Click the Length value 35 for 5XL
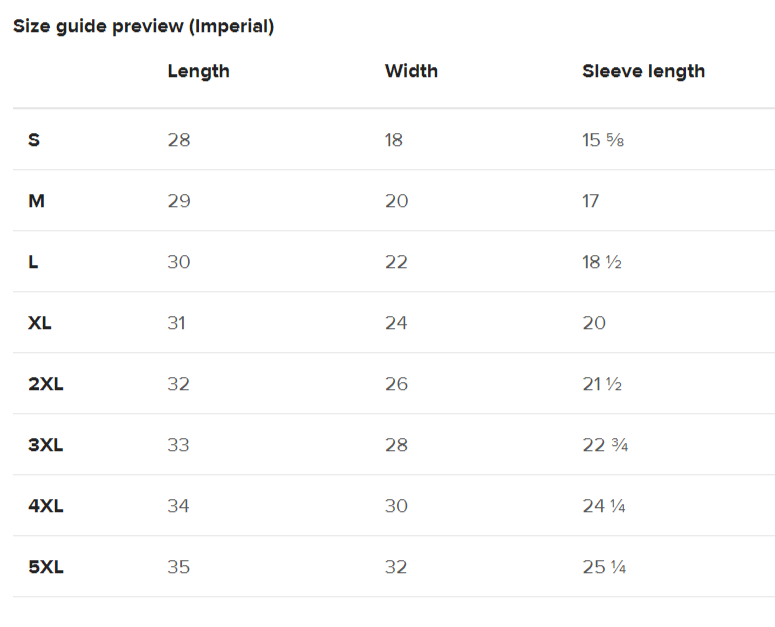 pyautogui.click(x=178, y=567)
